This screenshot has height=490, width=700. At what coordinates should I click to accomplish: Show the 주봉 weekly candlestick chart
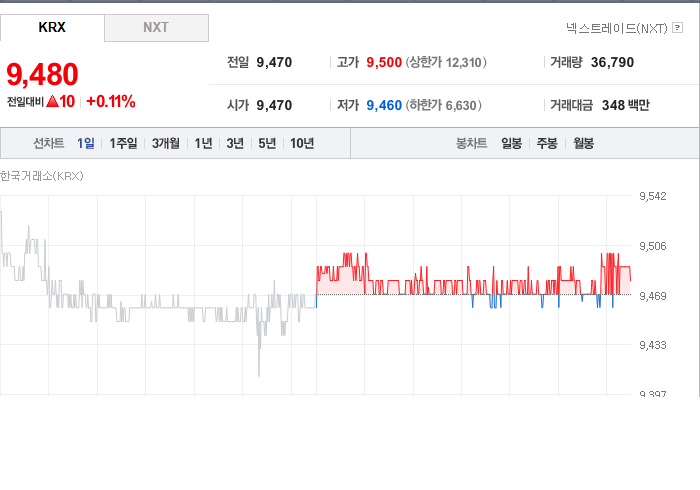coord(547,143)
